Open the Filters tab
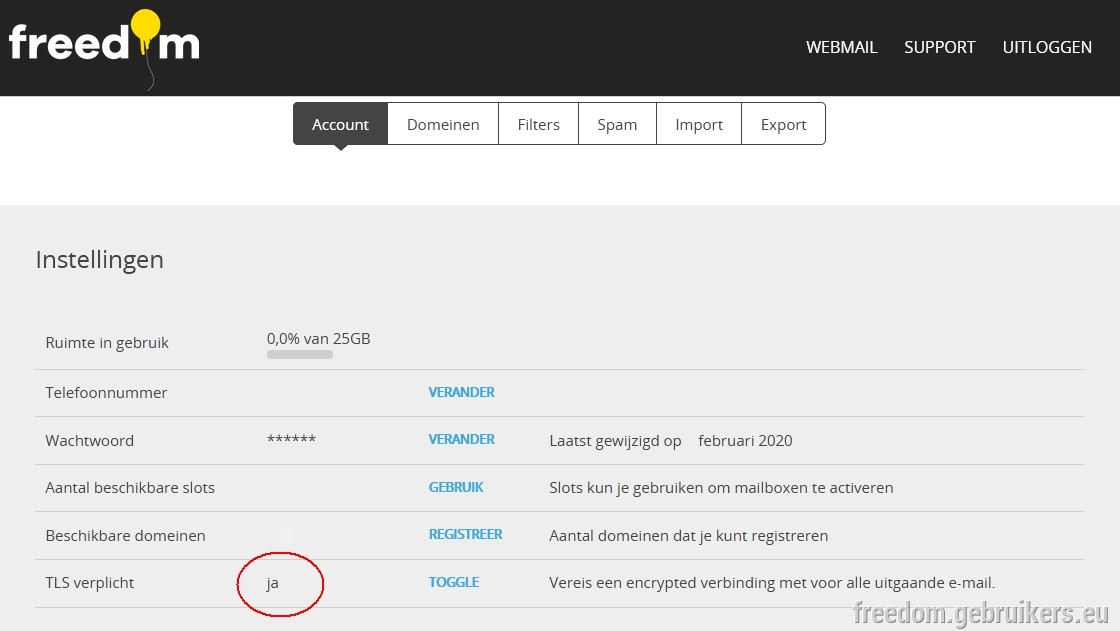Image resolution: width=1120 pixels, height=631 pixels. pyautogui.click(x=539, y=124)
